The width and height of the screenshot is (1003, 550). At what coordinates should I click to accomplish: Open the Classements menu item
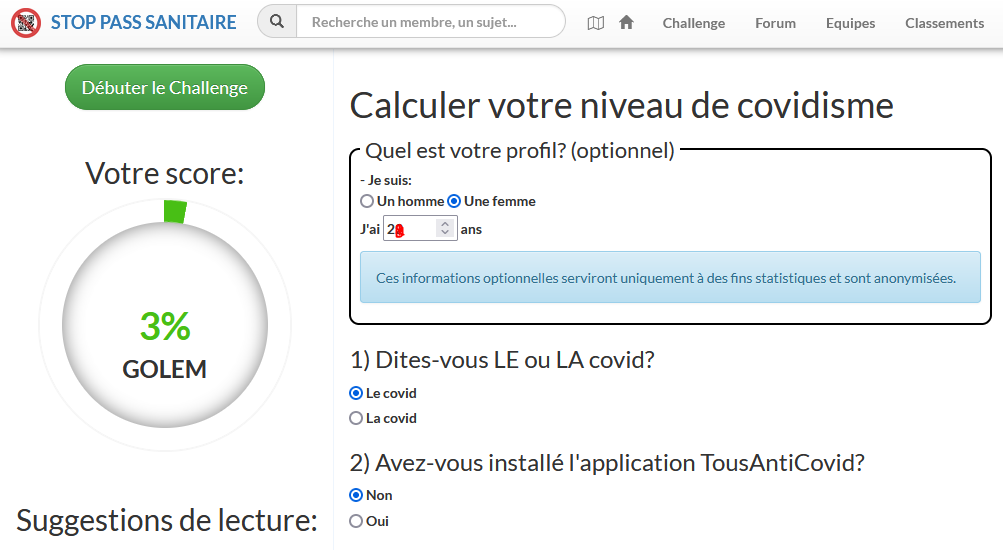pyautogui.click(x=945, y=23)
